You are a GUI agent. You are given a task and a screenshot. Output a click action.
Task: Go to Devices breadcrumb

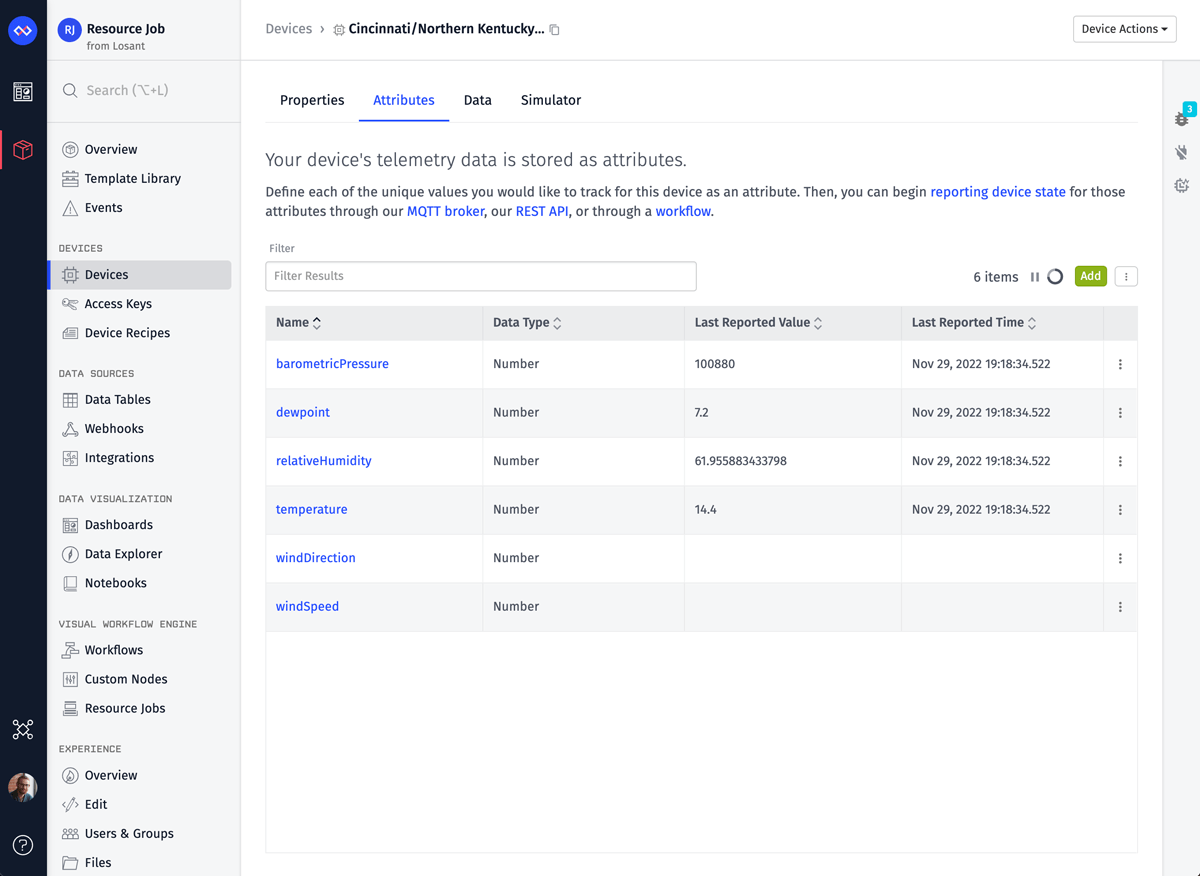(289, 29)
